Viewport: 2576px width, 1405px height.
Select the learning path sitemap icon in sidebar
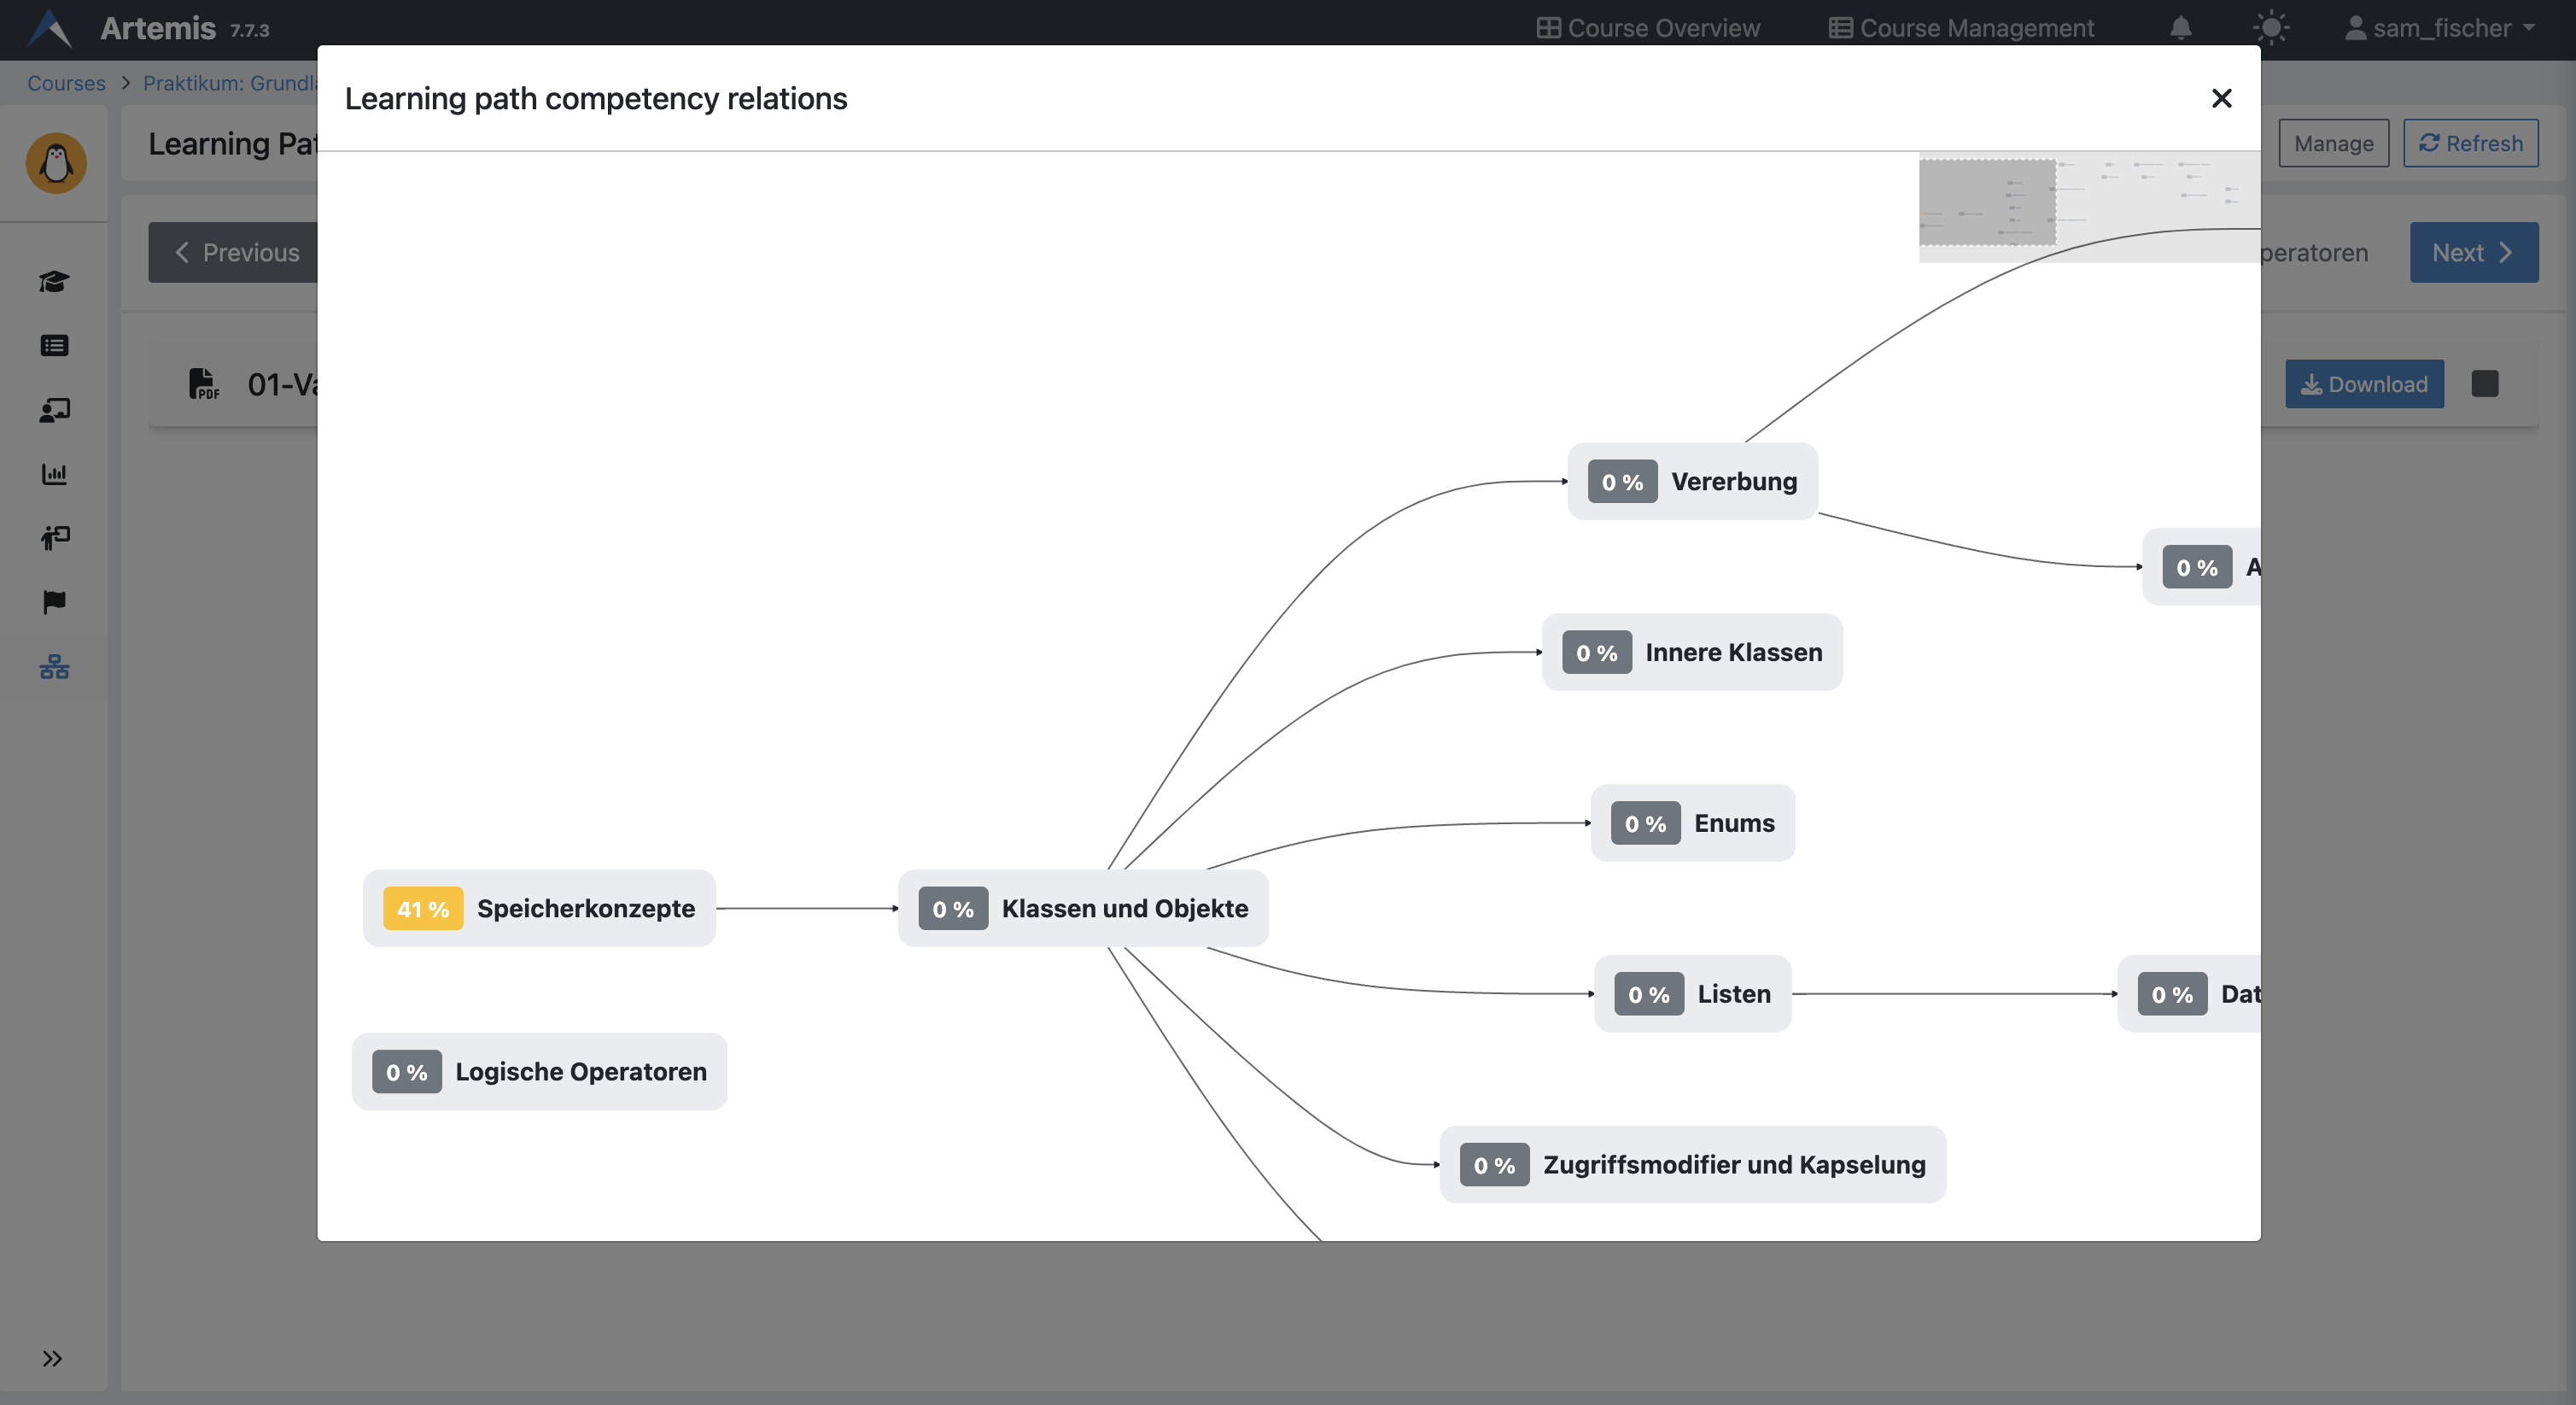[x=55, y=667]
